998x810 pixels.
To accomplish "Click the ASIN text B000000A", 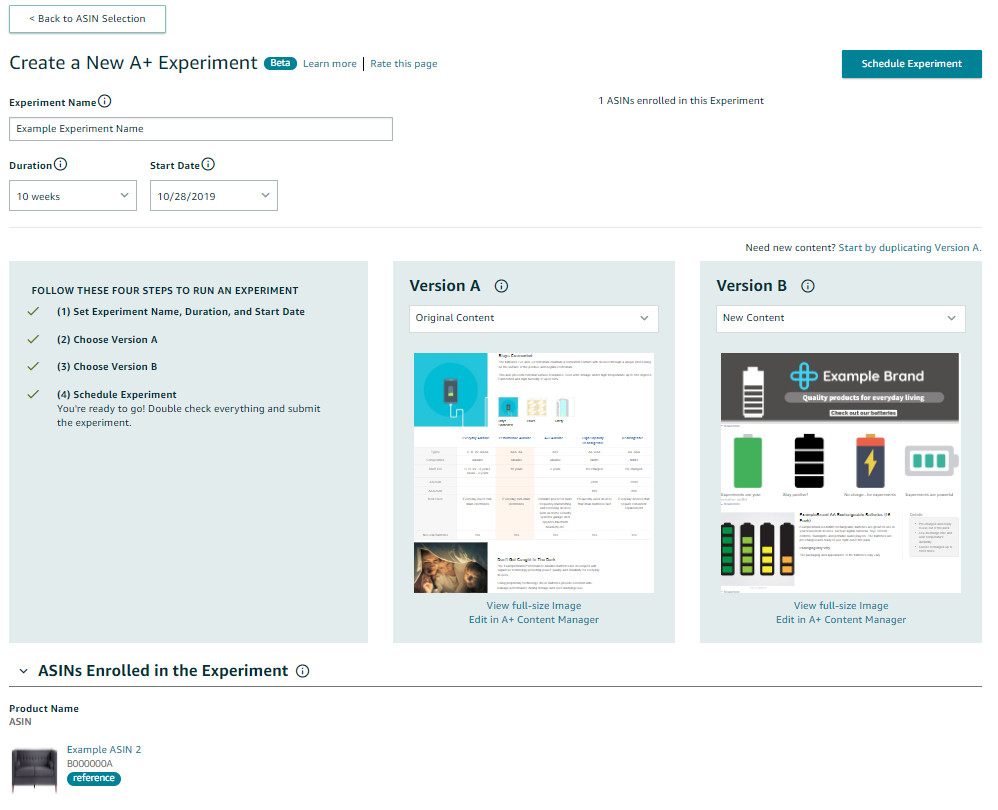I will (x=90, y=764).
